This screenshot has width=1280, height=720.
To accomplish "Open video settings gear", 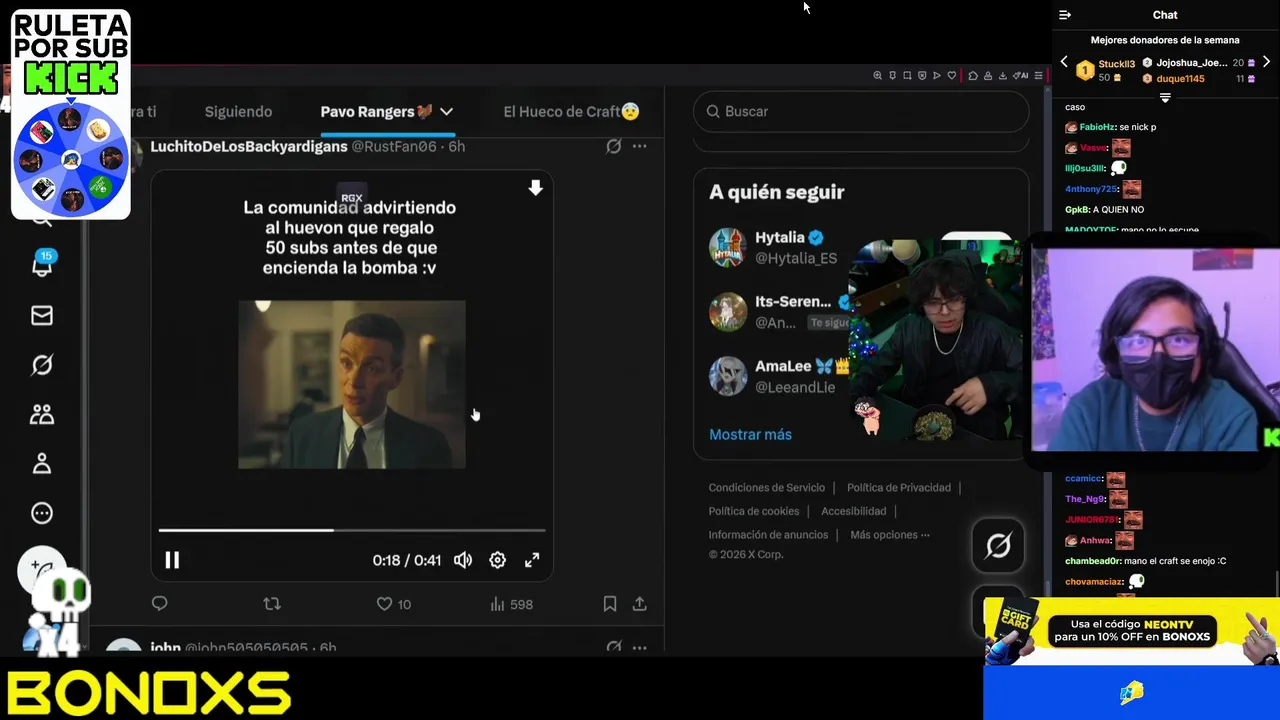I will 497,560.
